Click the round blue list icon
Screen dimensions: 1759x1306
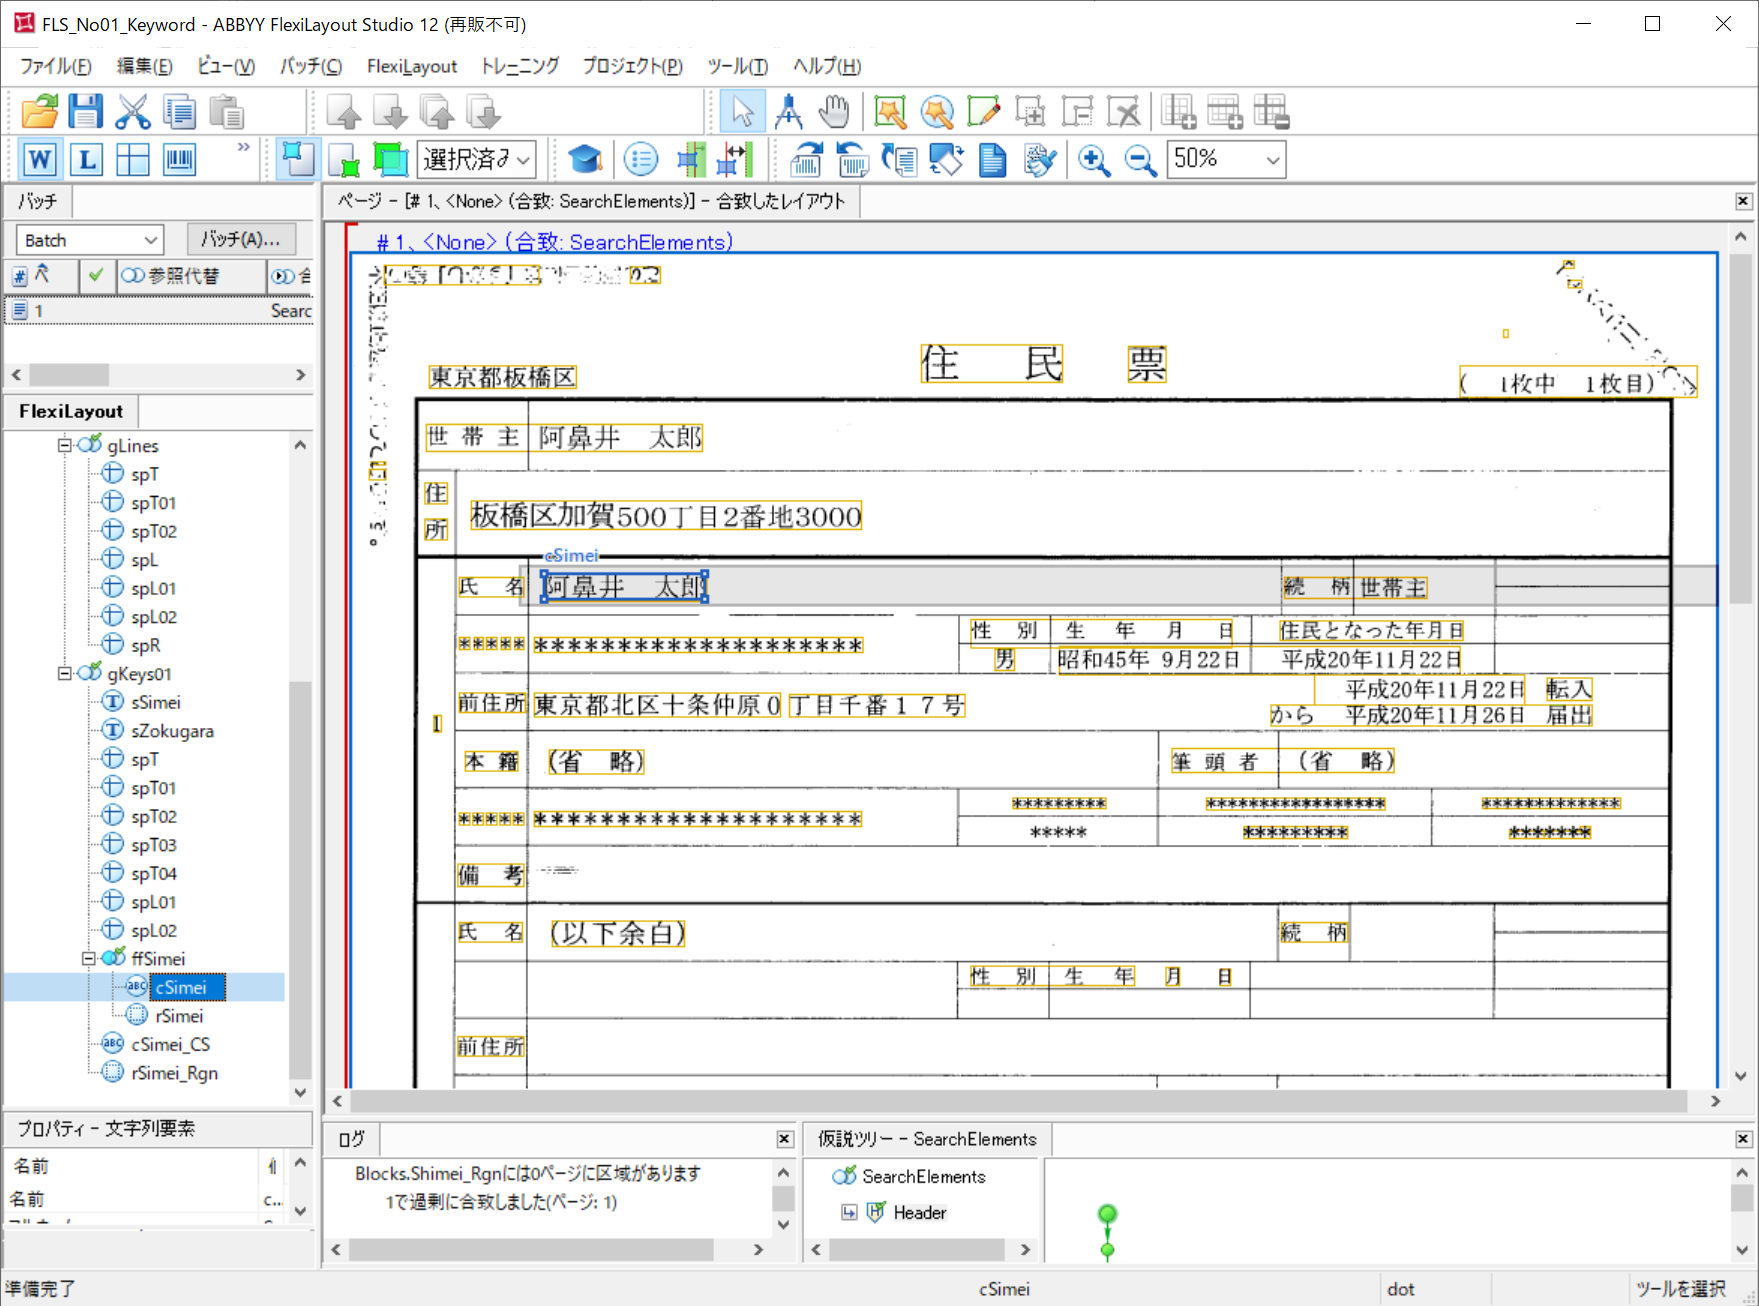[x=641, y=159]
